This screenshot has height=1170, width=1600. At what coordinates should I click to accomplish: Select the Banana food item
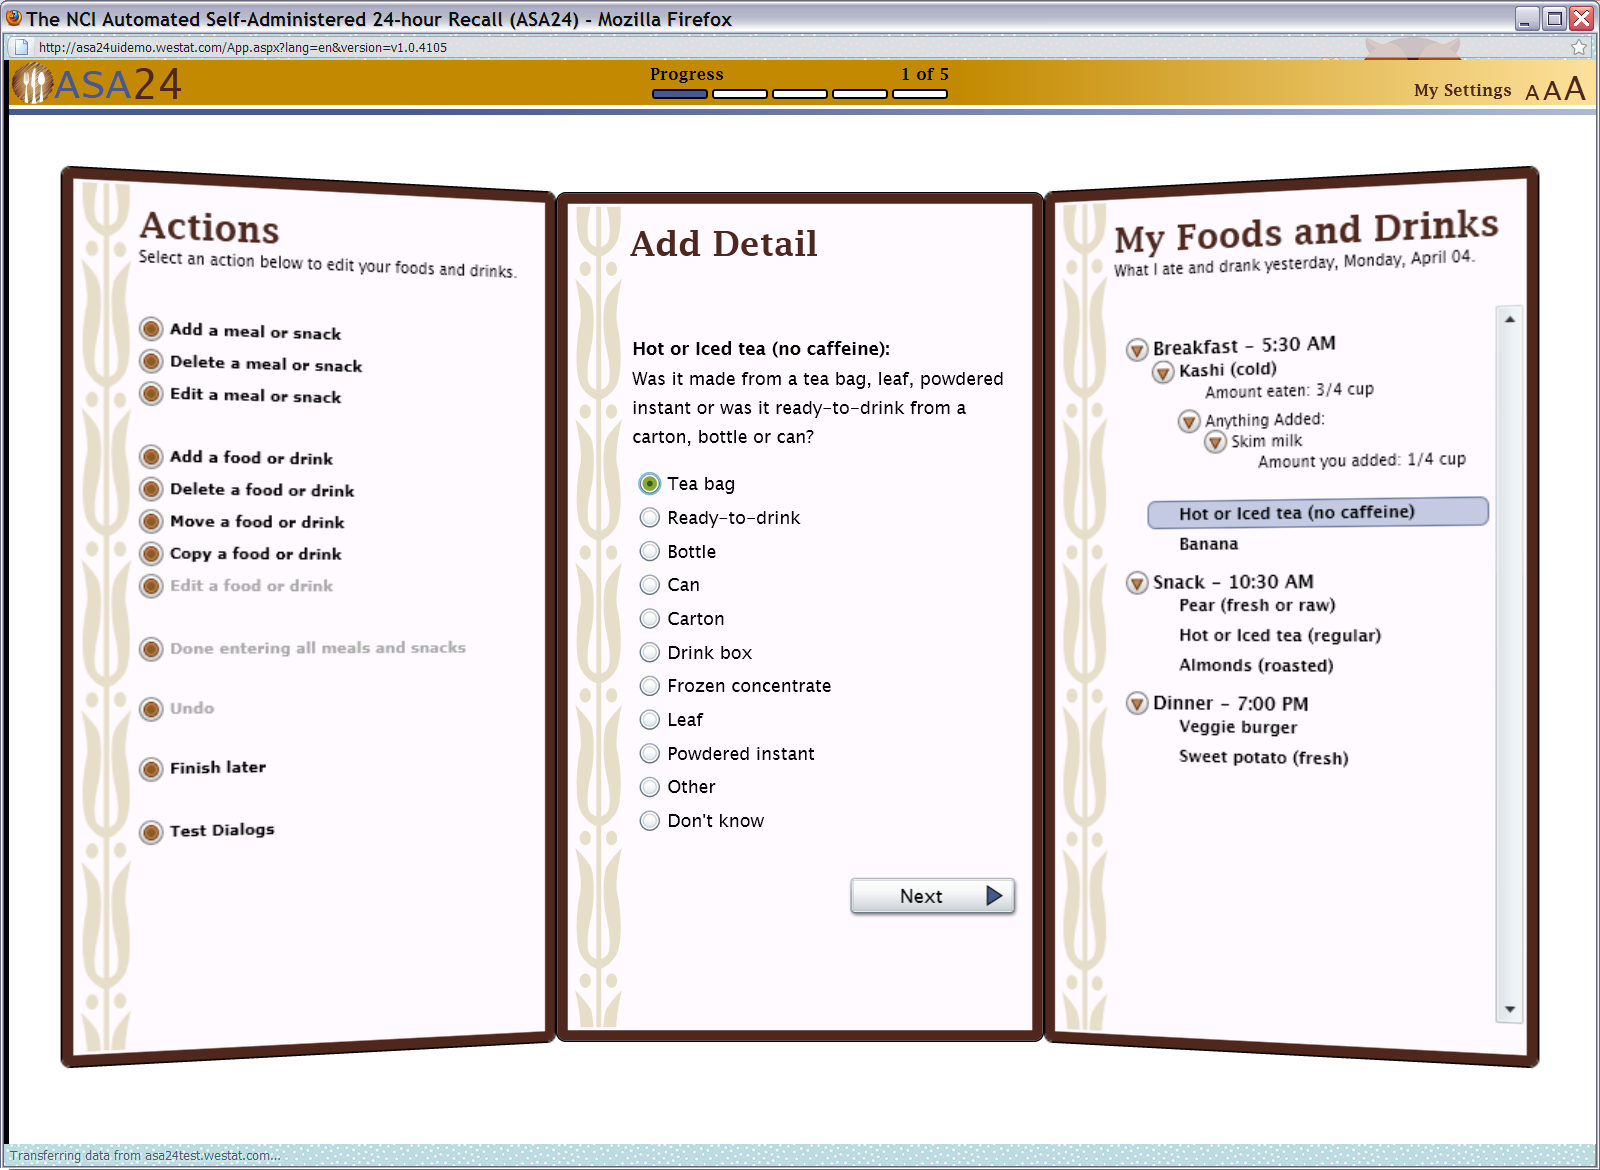tap(1208, 544)
